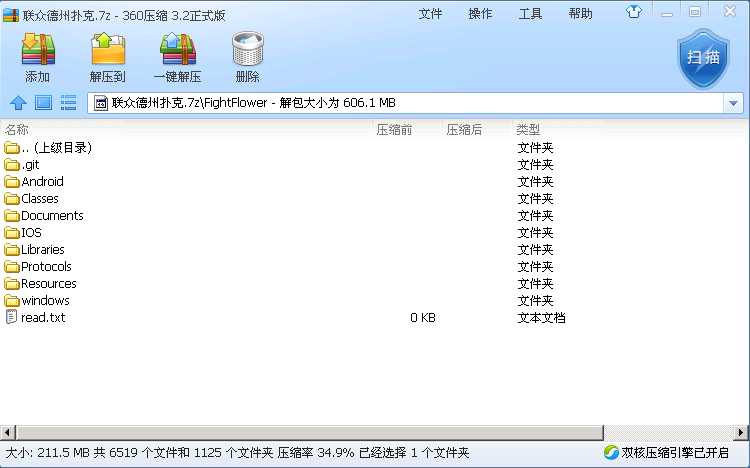Viewport: 750px width, 468px height.
Task: Go up one level with blue arrow
Action: (18, 102)
